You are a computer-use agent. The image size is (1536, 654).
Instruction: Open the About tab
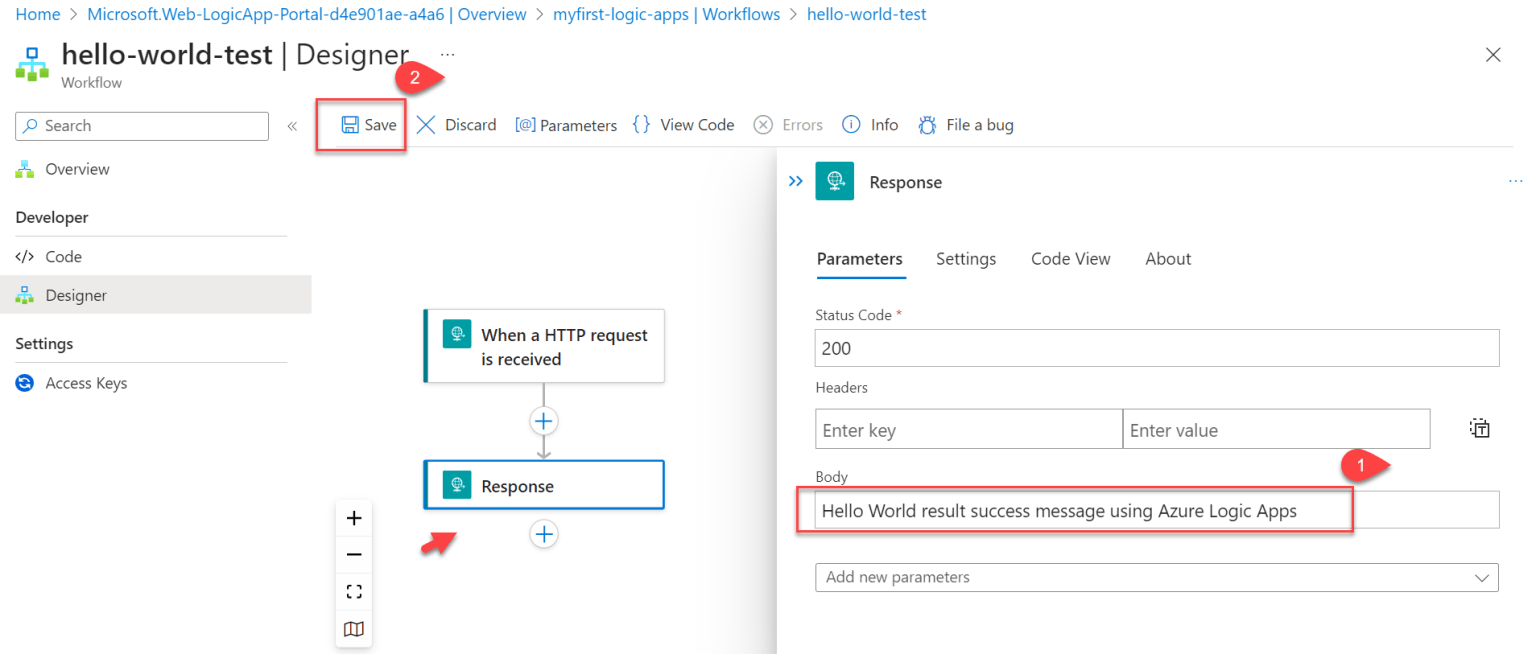pos(1167,258)
